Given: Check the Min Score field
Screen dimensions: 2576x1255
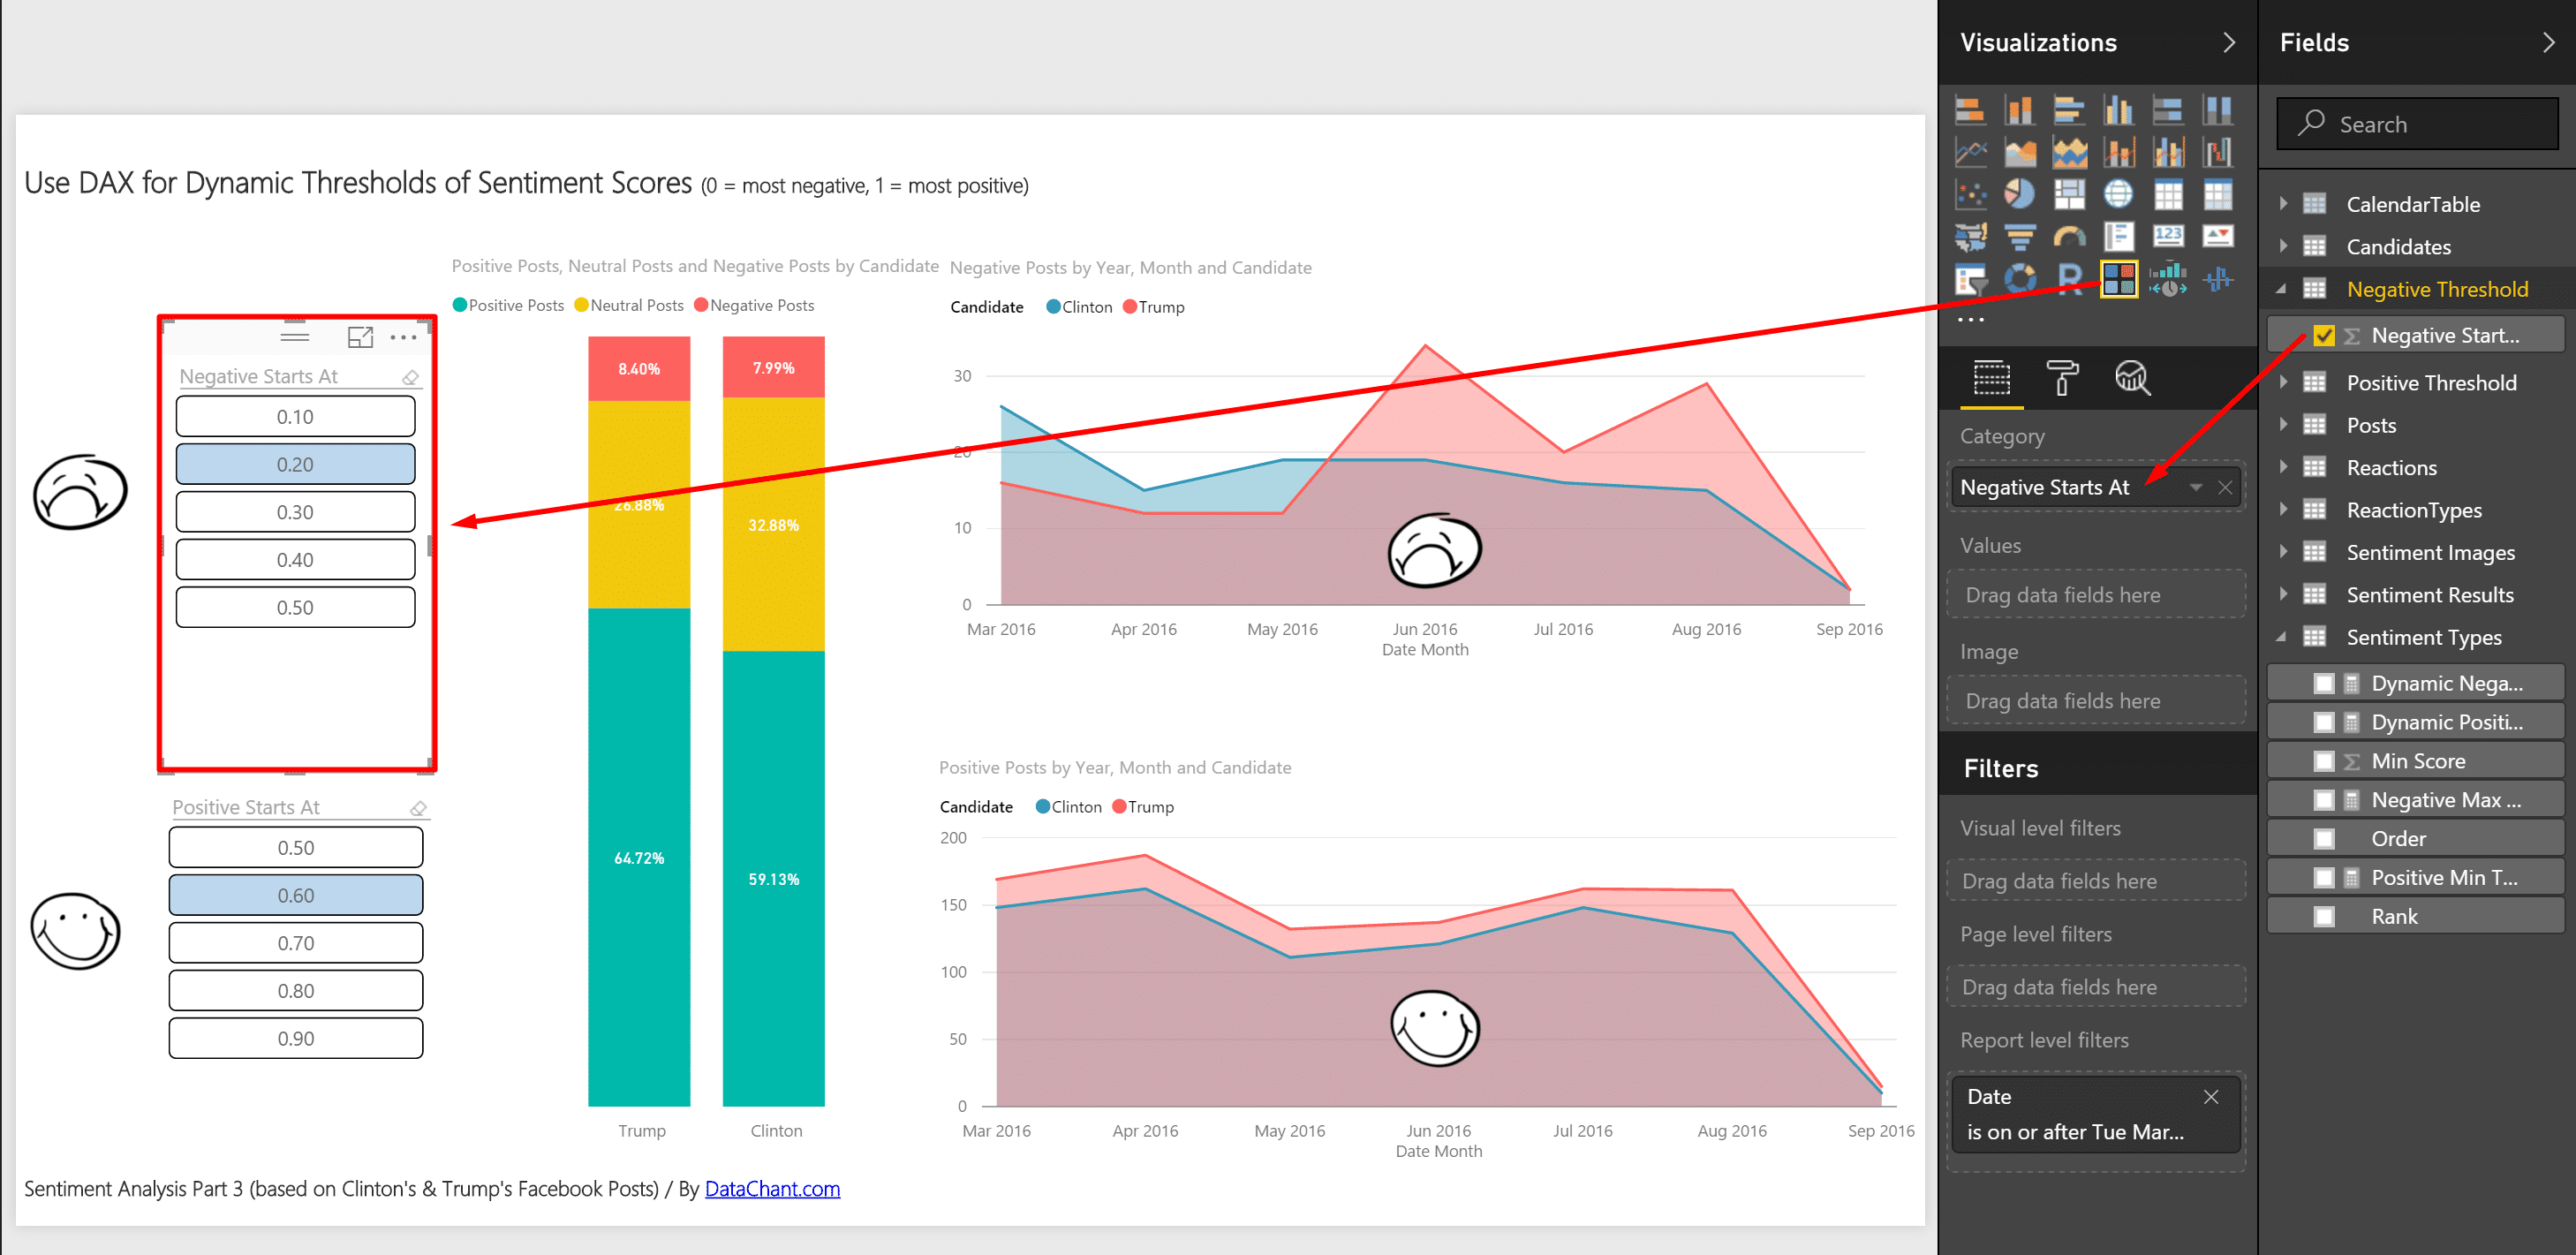Looking at the screenshot, I should 2323,761.
